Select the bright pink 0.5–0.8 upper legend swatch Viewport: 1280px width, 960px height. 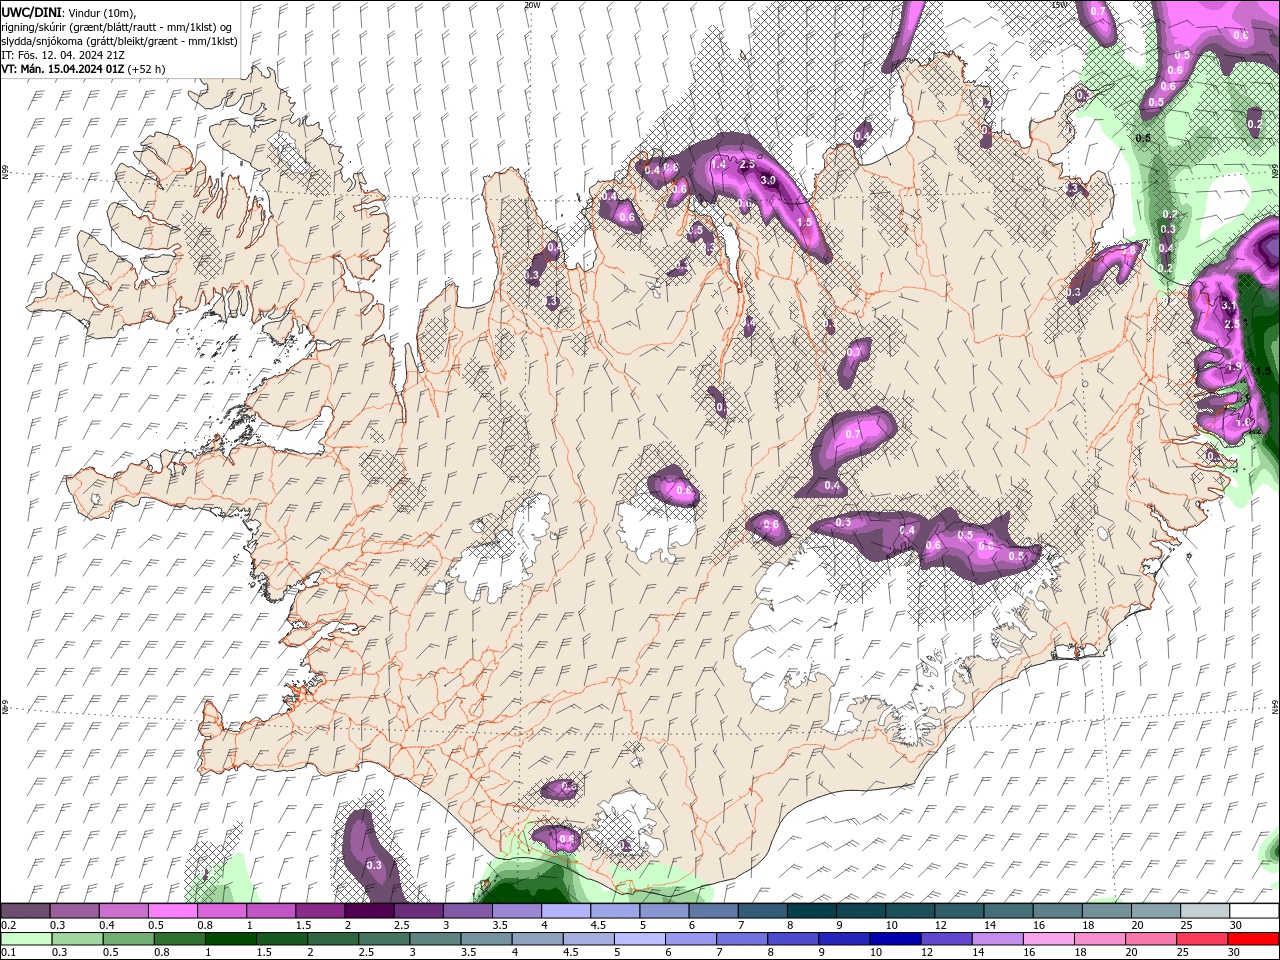[x=172, y=911]
